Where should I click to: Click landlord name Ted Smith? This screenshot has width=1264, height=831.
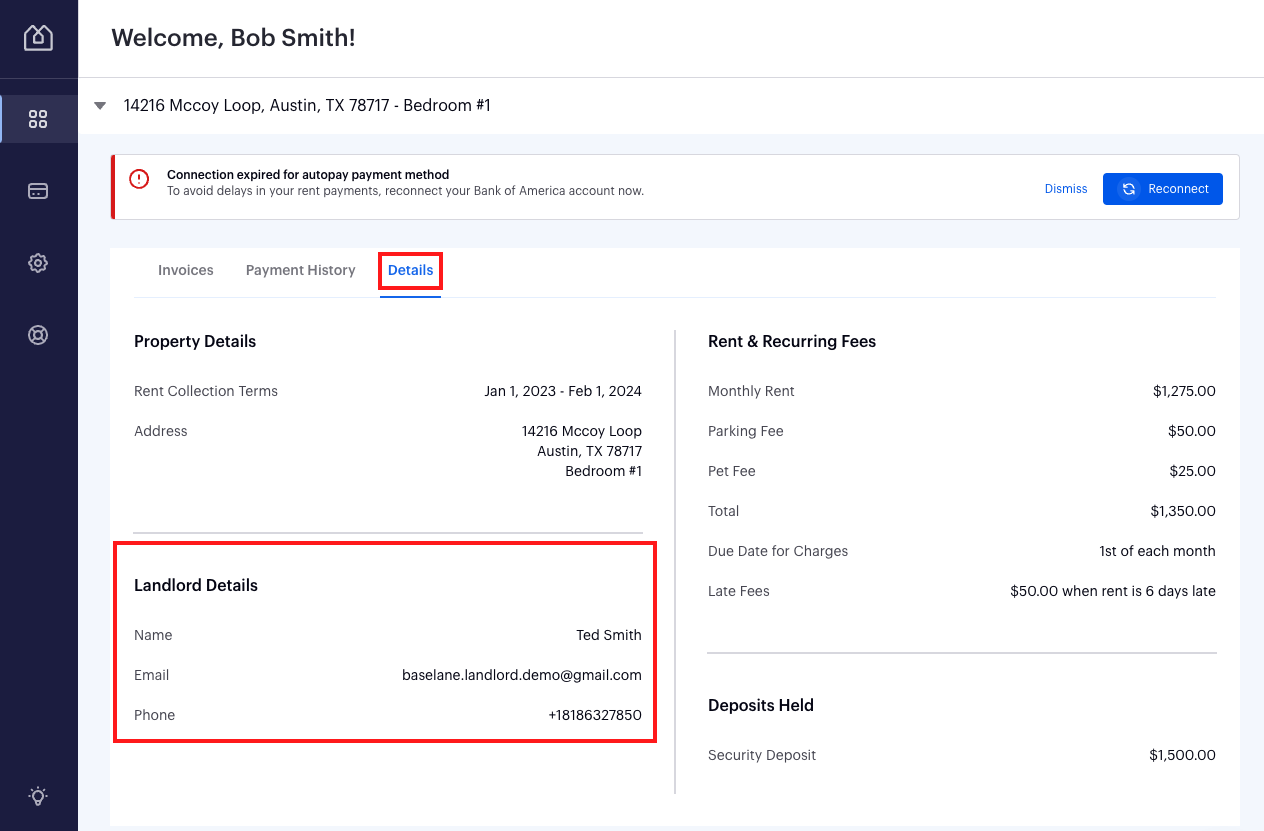609,635
